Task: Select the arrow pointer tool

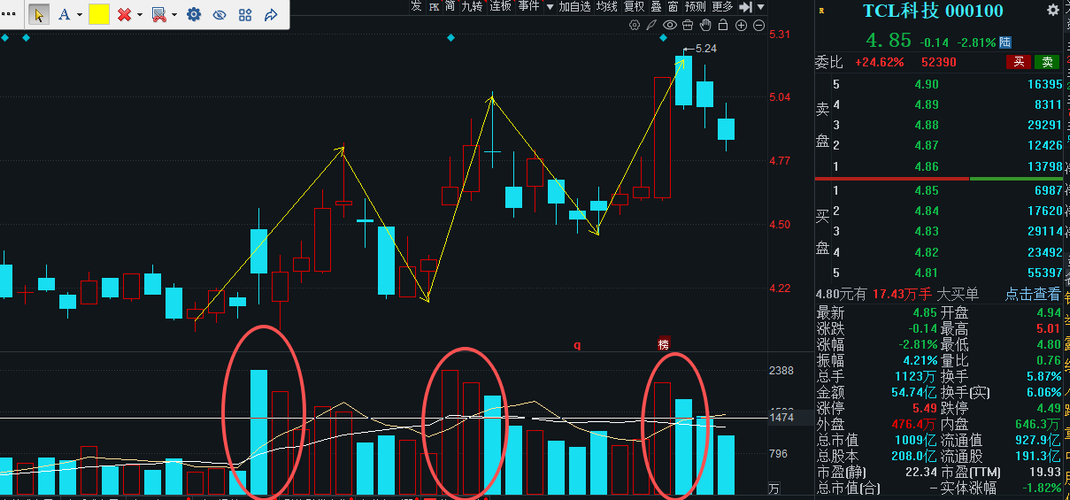Action: 39,14
